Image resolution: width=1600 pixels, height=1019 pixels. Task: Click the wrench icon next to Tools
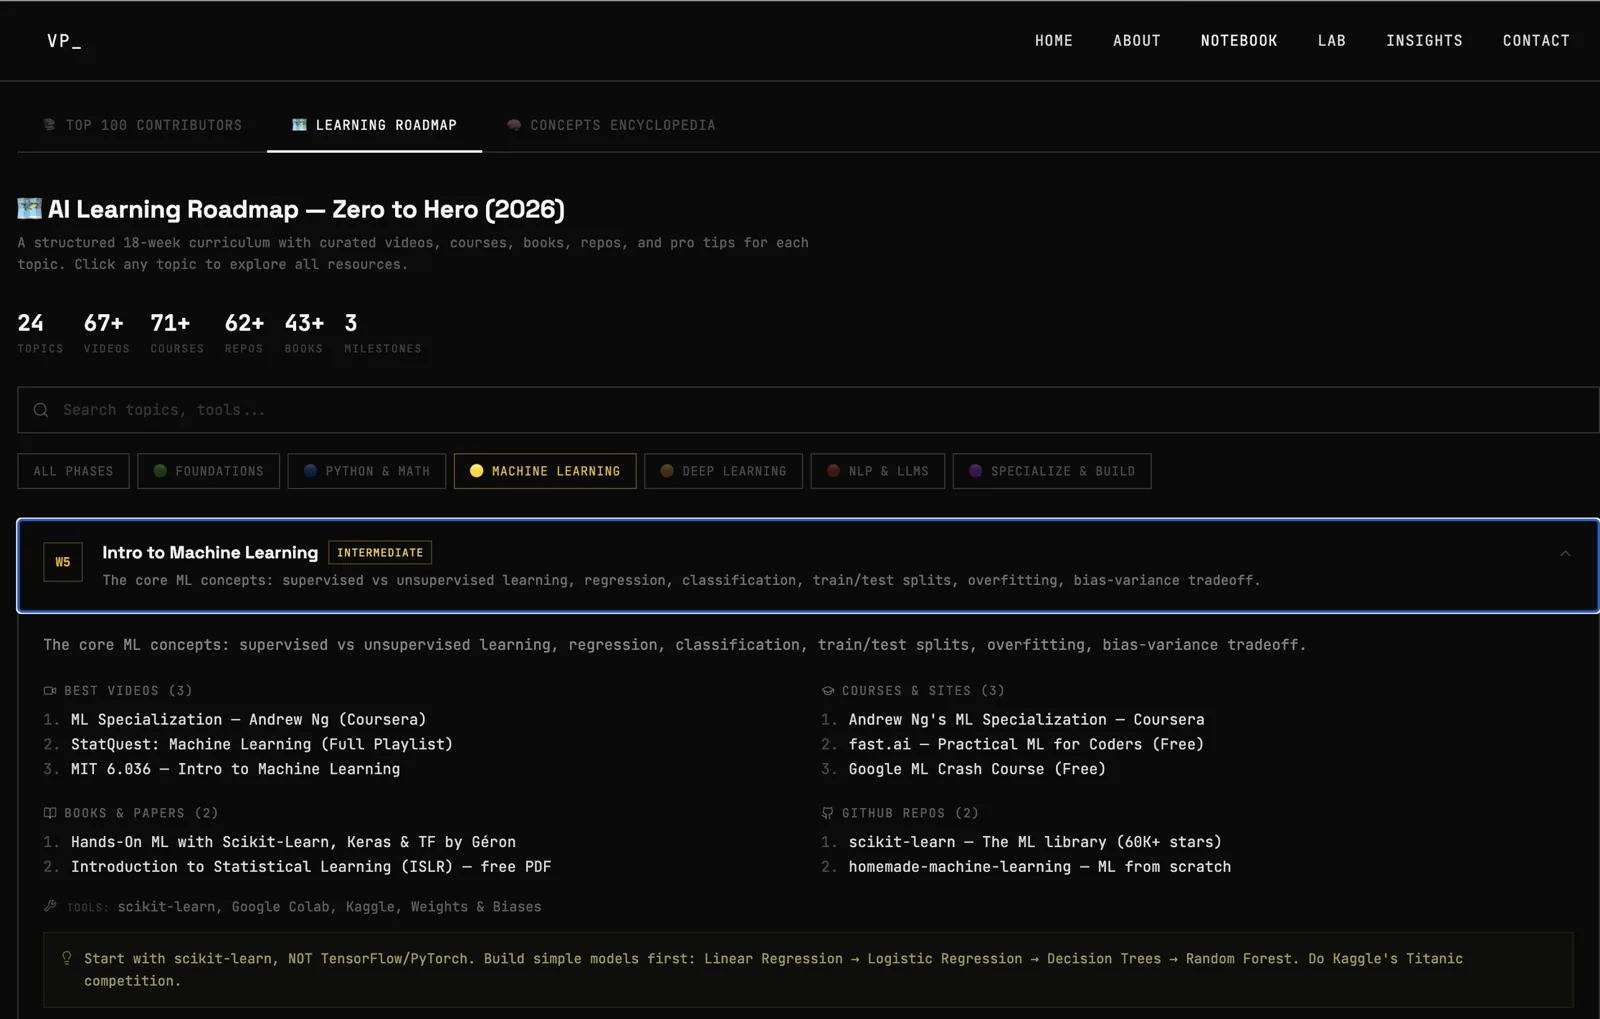coord(50,906)
